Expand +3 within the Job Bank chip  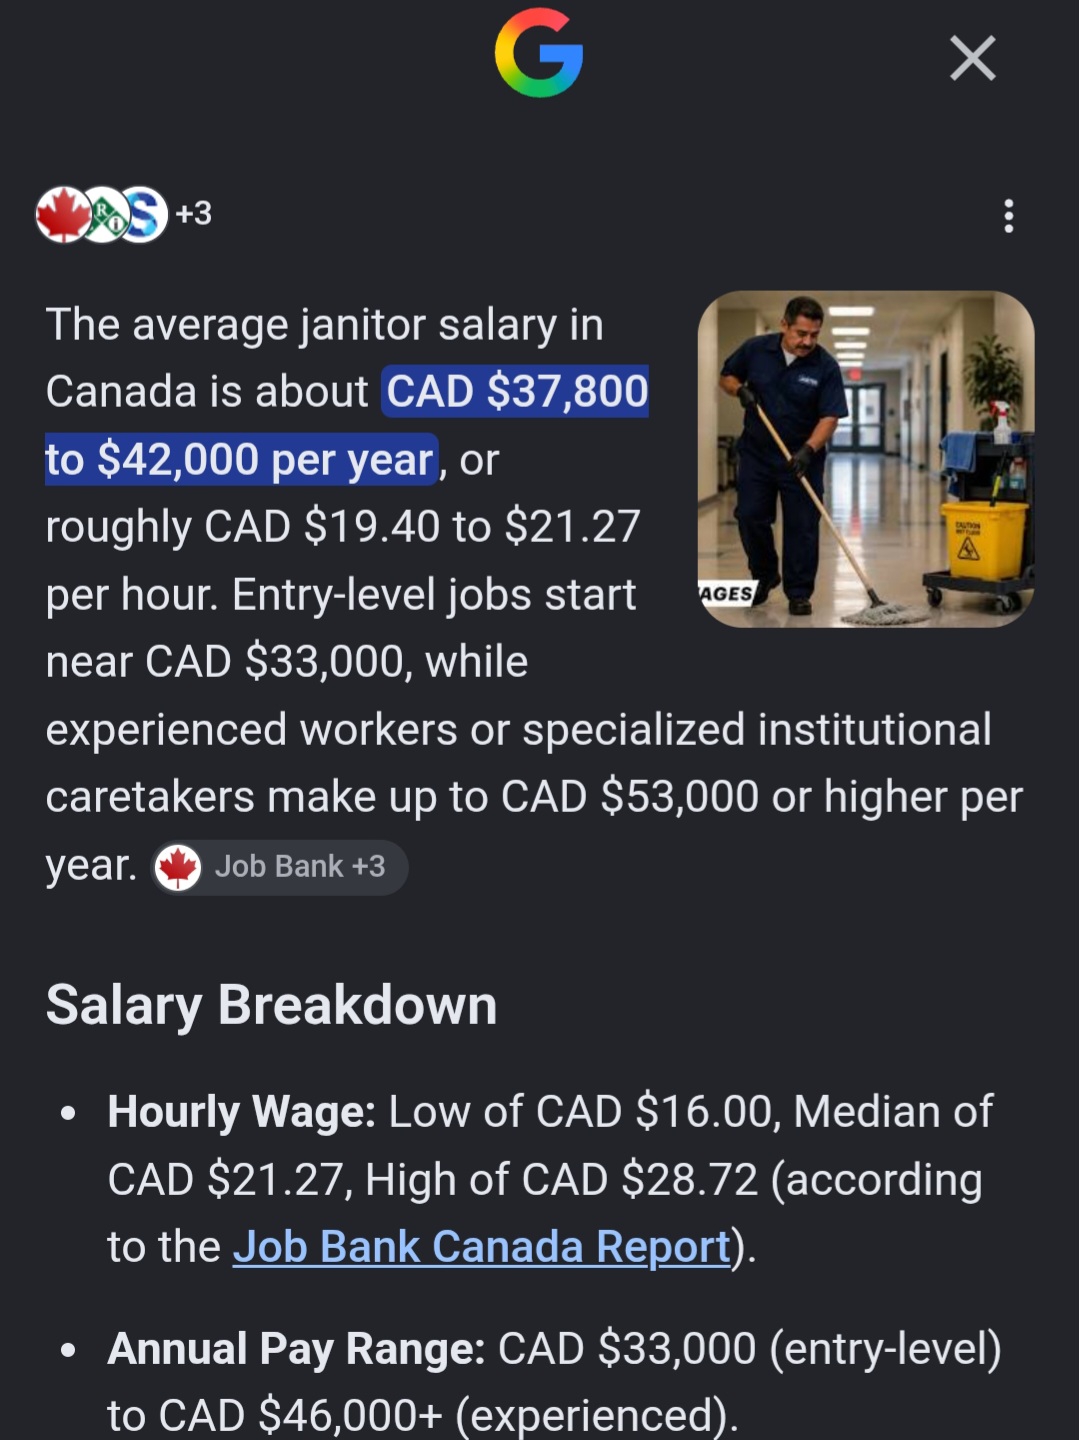[x=369, y=866]
